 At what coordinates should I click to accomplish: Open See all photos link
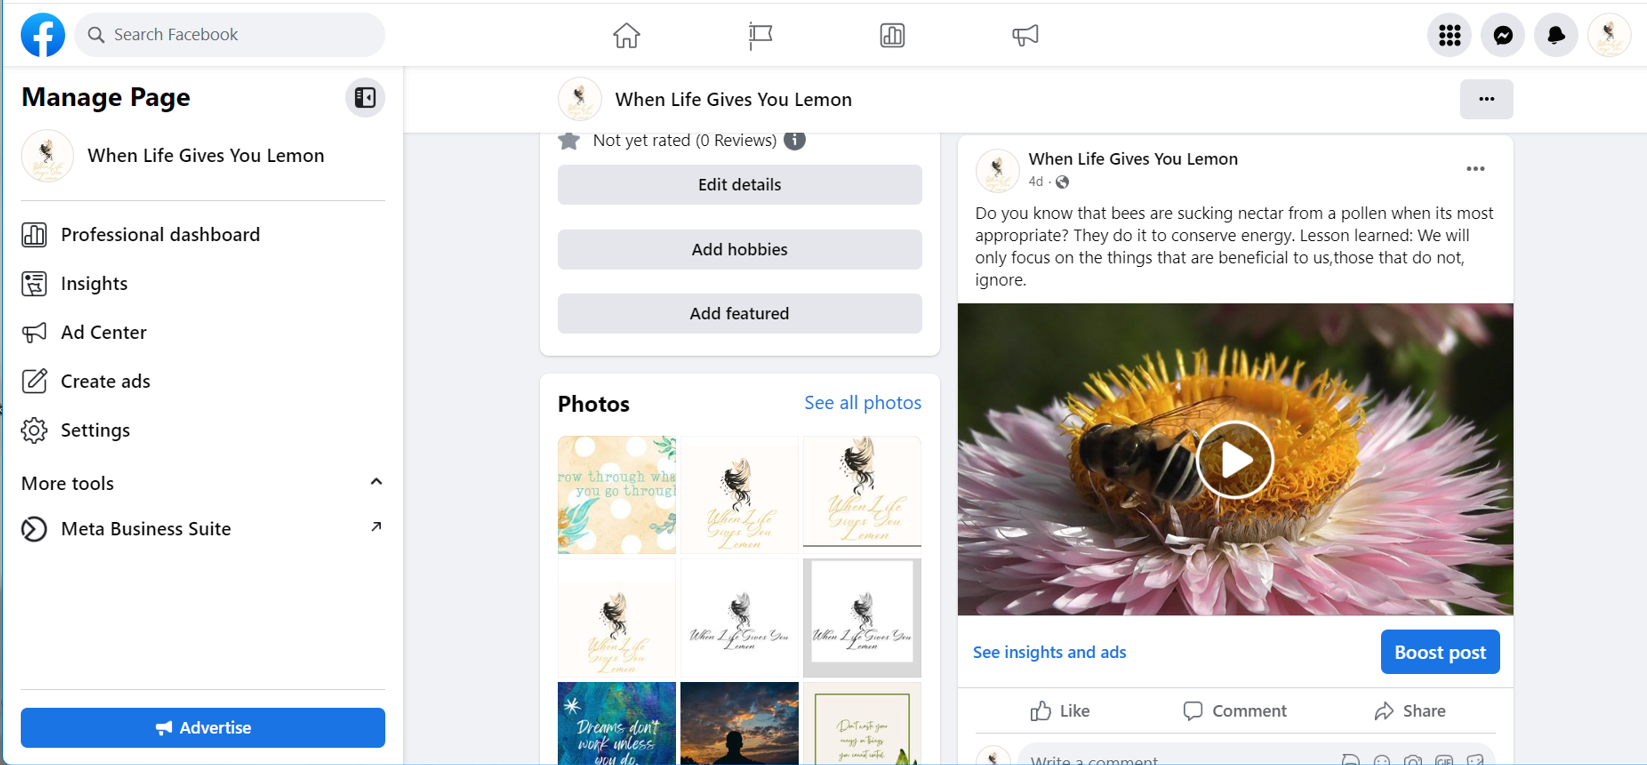coord(863,403)
